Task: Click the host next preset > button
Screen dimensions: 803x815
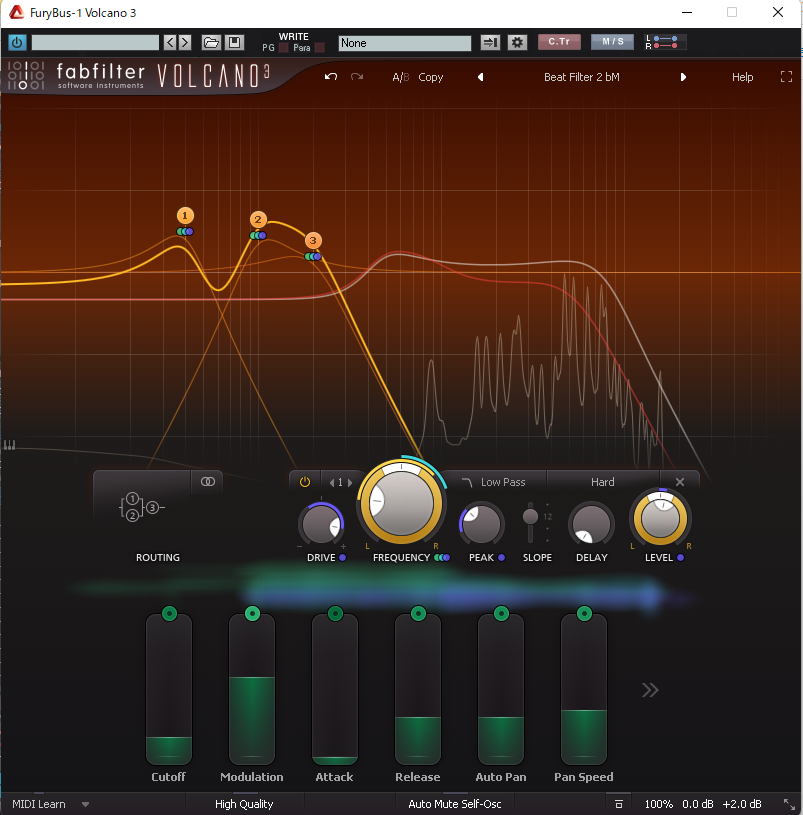Action: click(185, 43)
